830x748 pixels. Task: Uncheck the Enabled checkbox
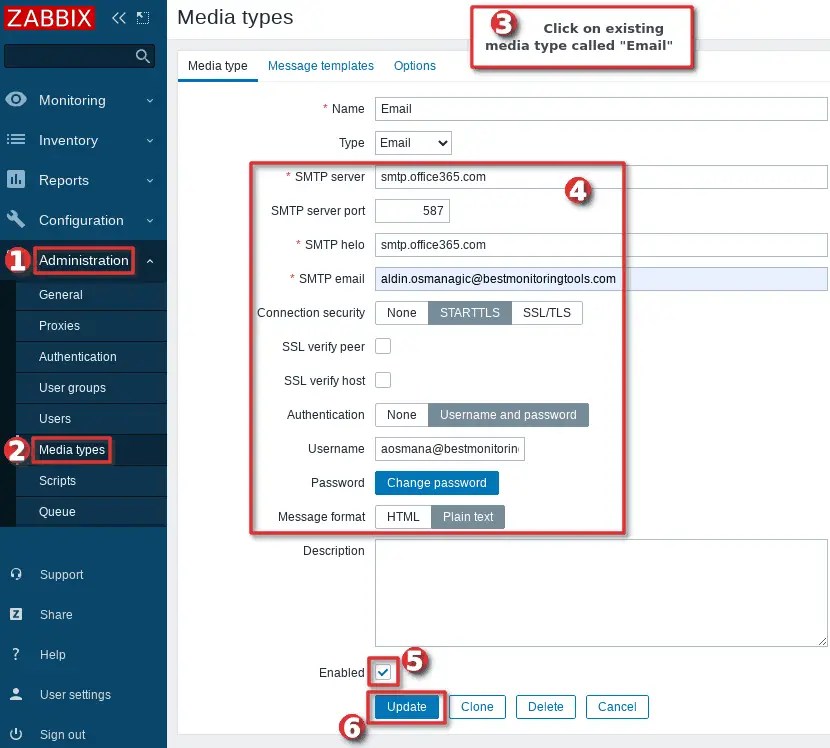tap(383, 672)
